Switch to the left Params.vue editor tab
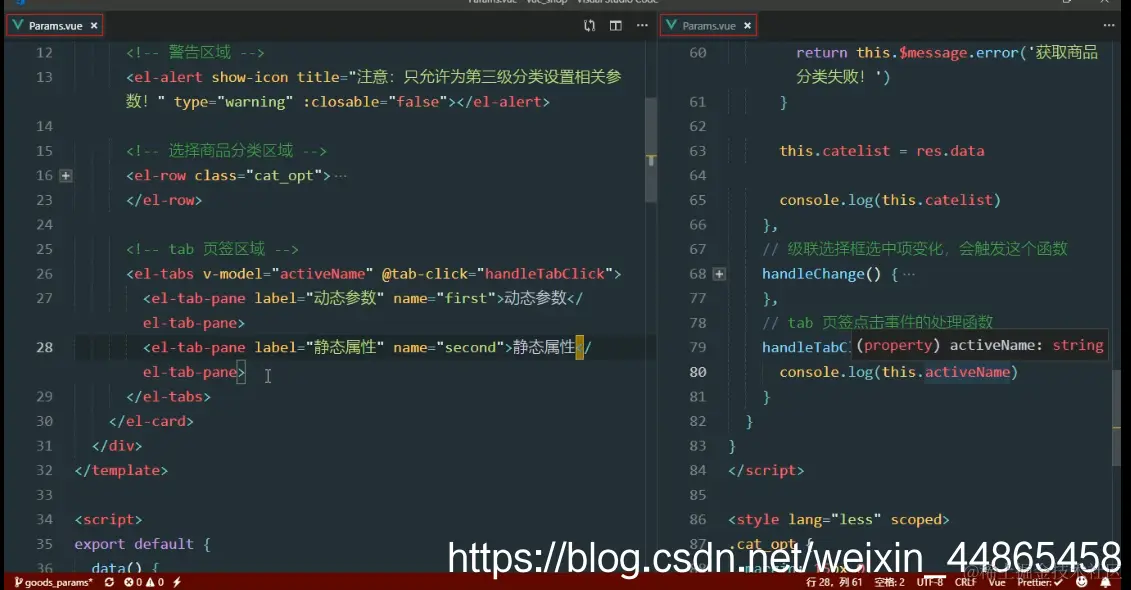Image resolution: width=1131 pixels, height=590 pixels. click(55, 26)
